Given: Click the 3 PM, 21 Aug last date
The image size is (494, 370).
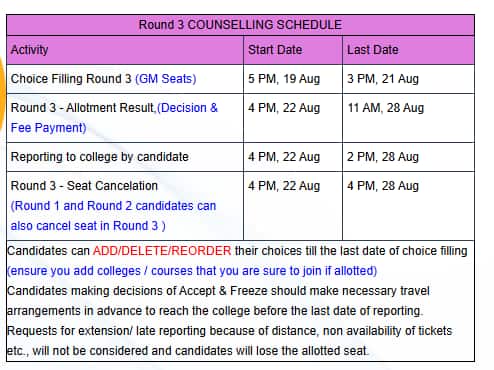Looking at the screenshot, I should [383, 79].
